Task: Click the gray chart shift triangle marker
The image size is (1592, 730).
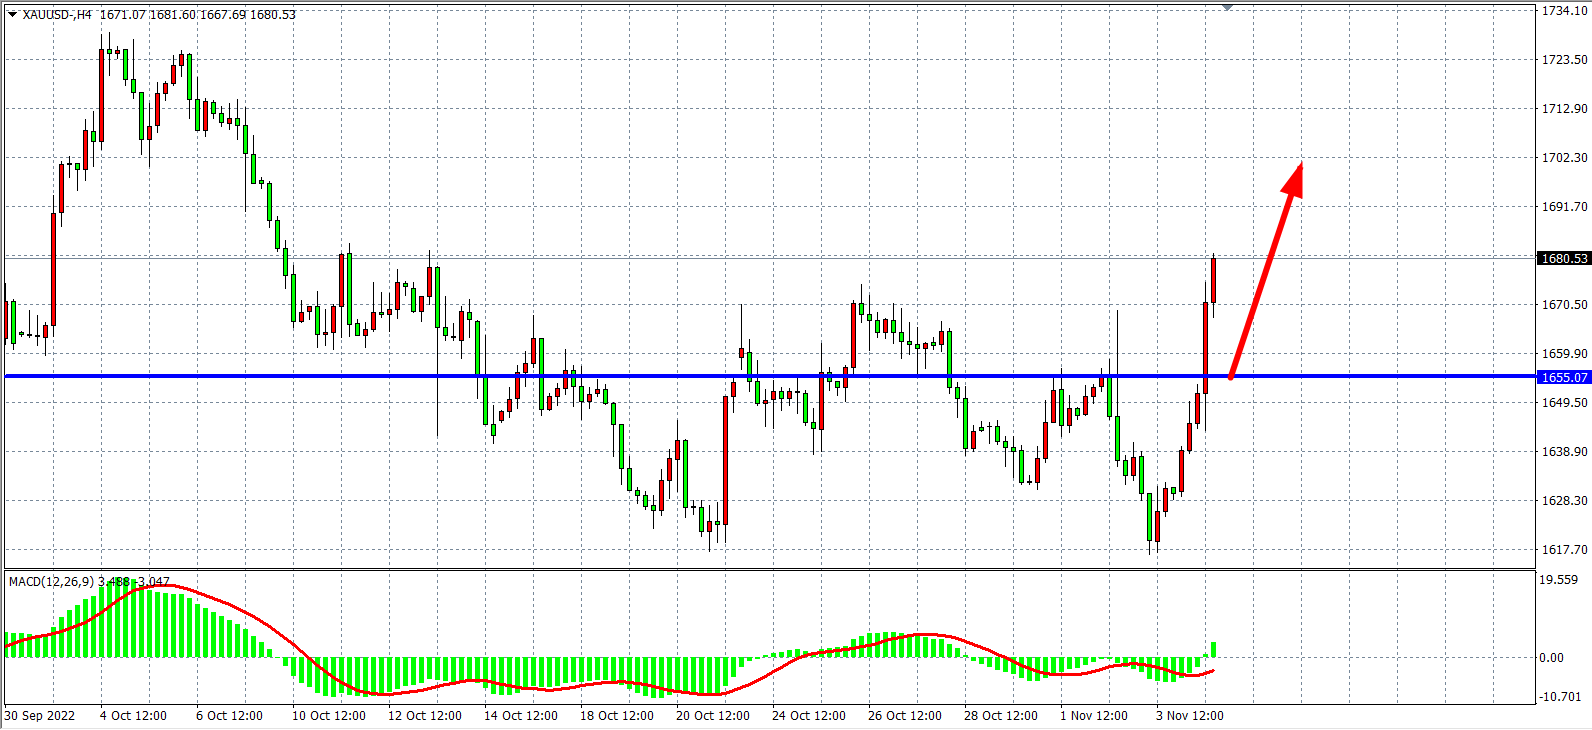Action: point(1227,8)
